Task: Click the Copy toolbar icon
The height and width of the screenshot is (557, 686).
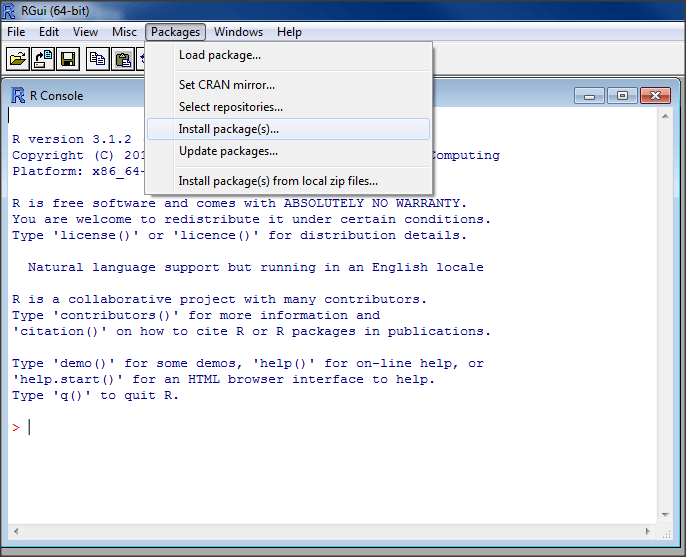Action: click(x=98, y=59)
